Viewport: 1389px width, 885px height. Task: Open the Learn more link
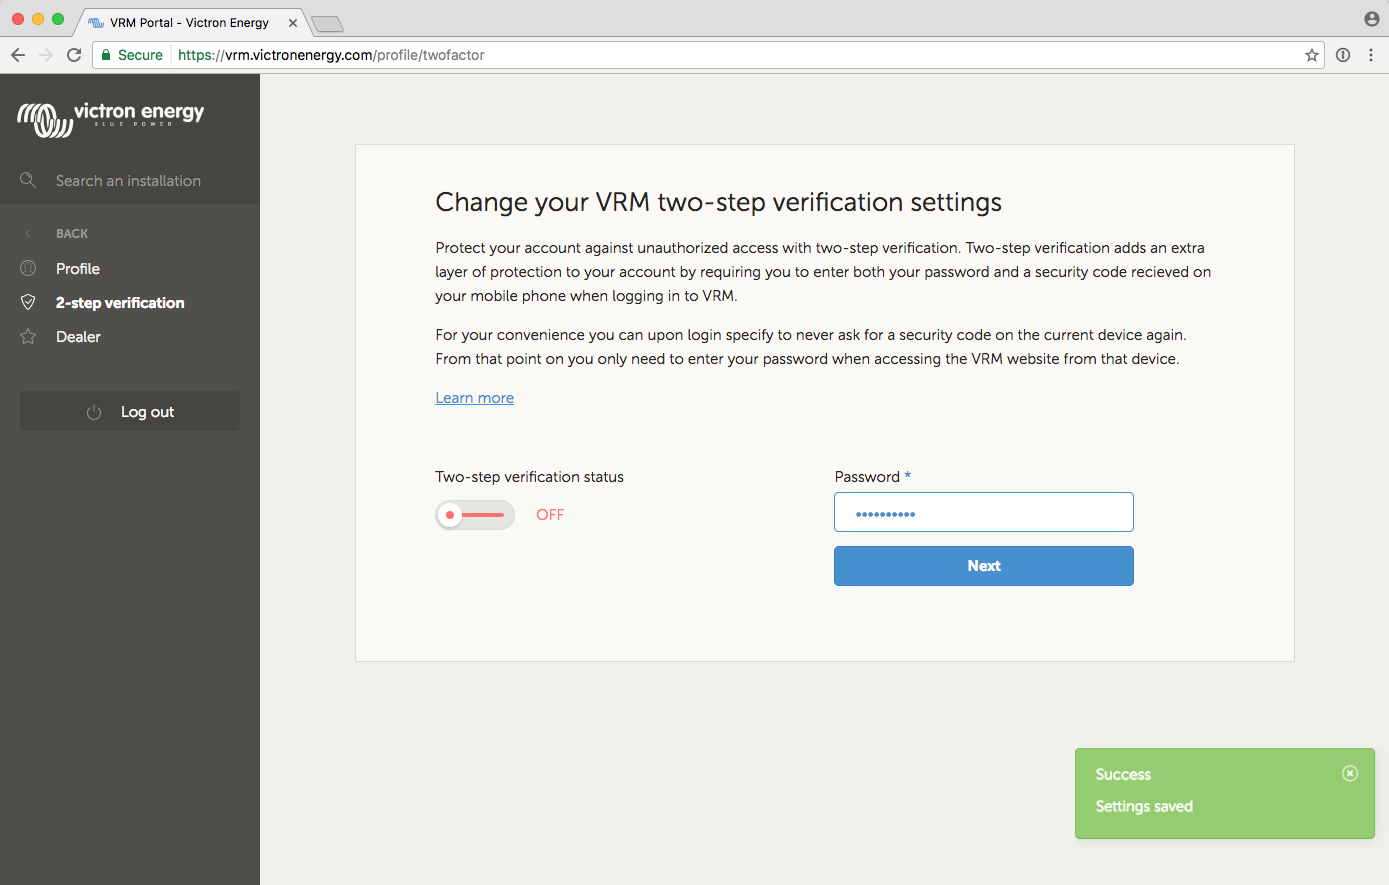tap(474, 398)
